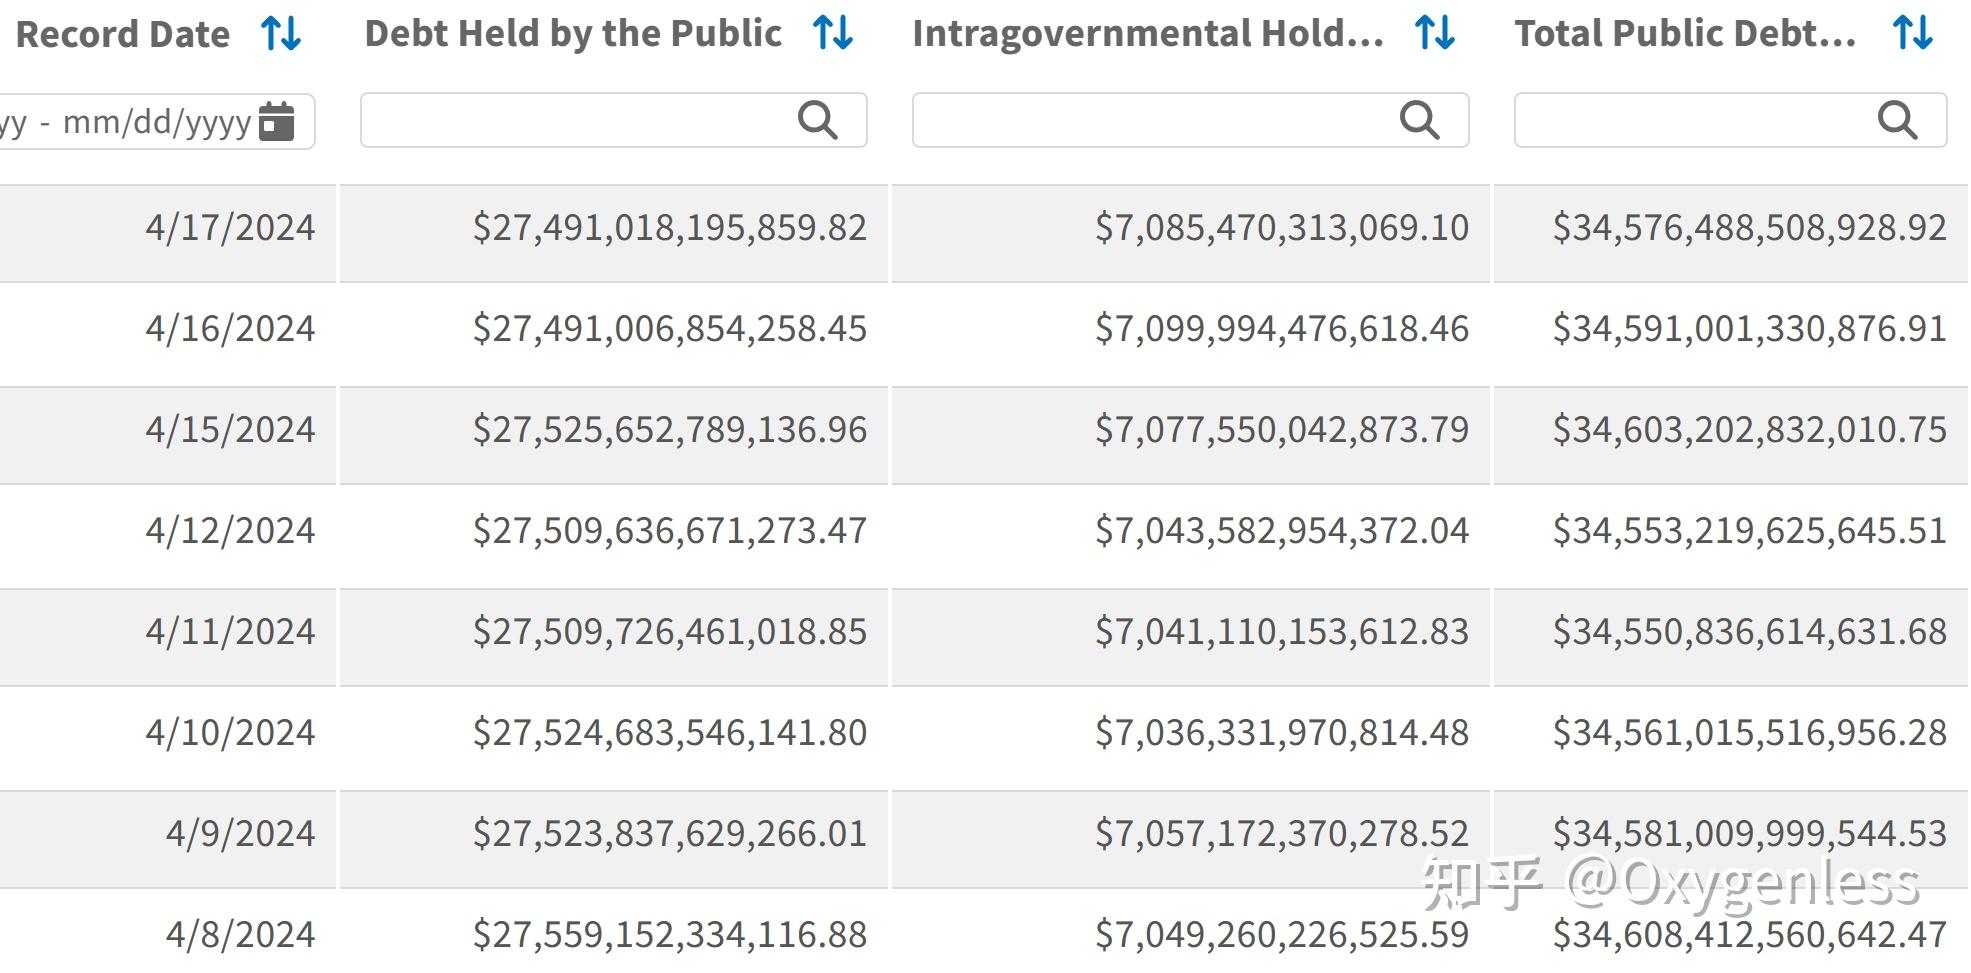
Task: Open the Record Date calendar picker
Action: [276, 121]
